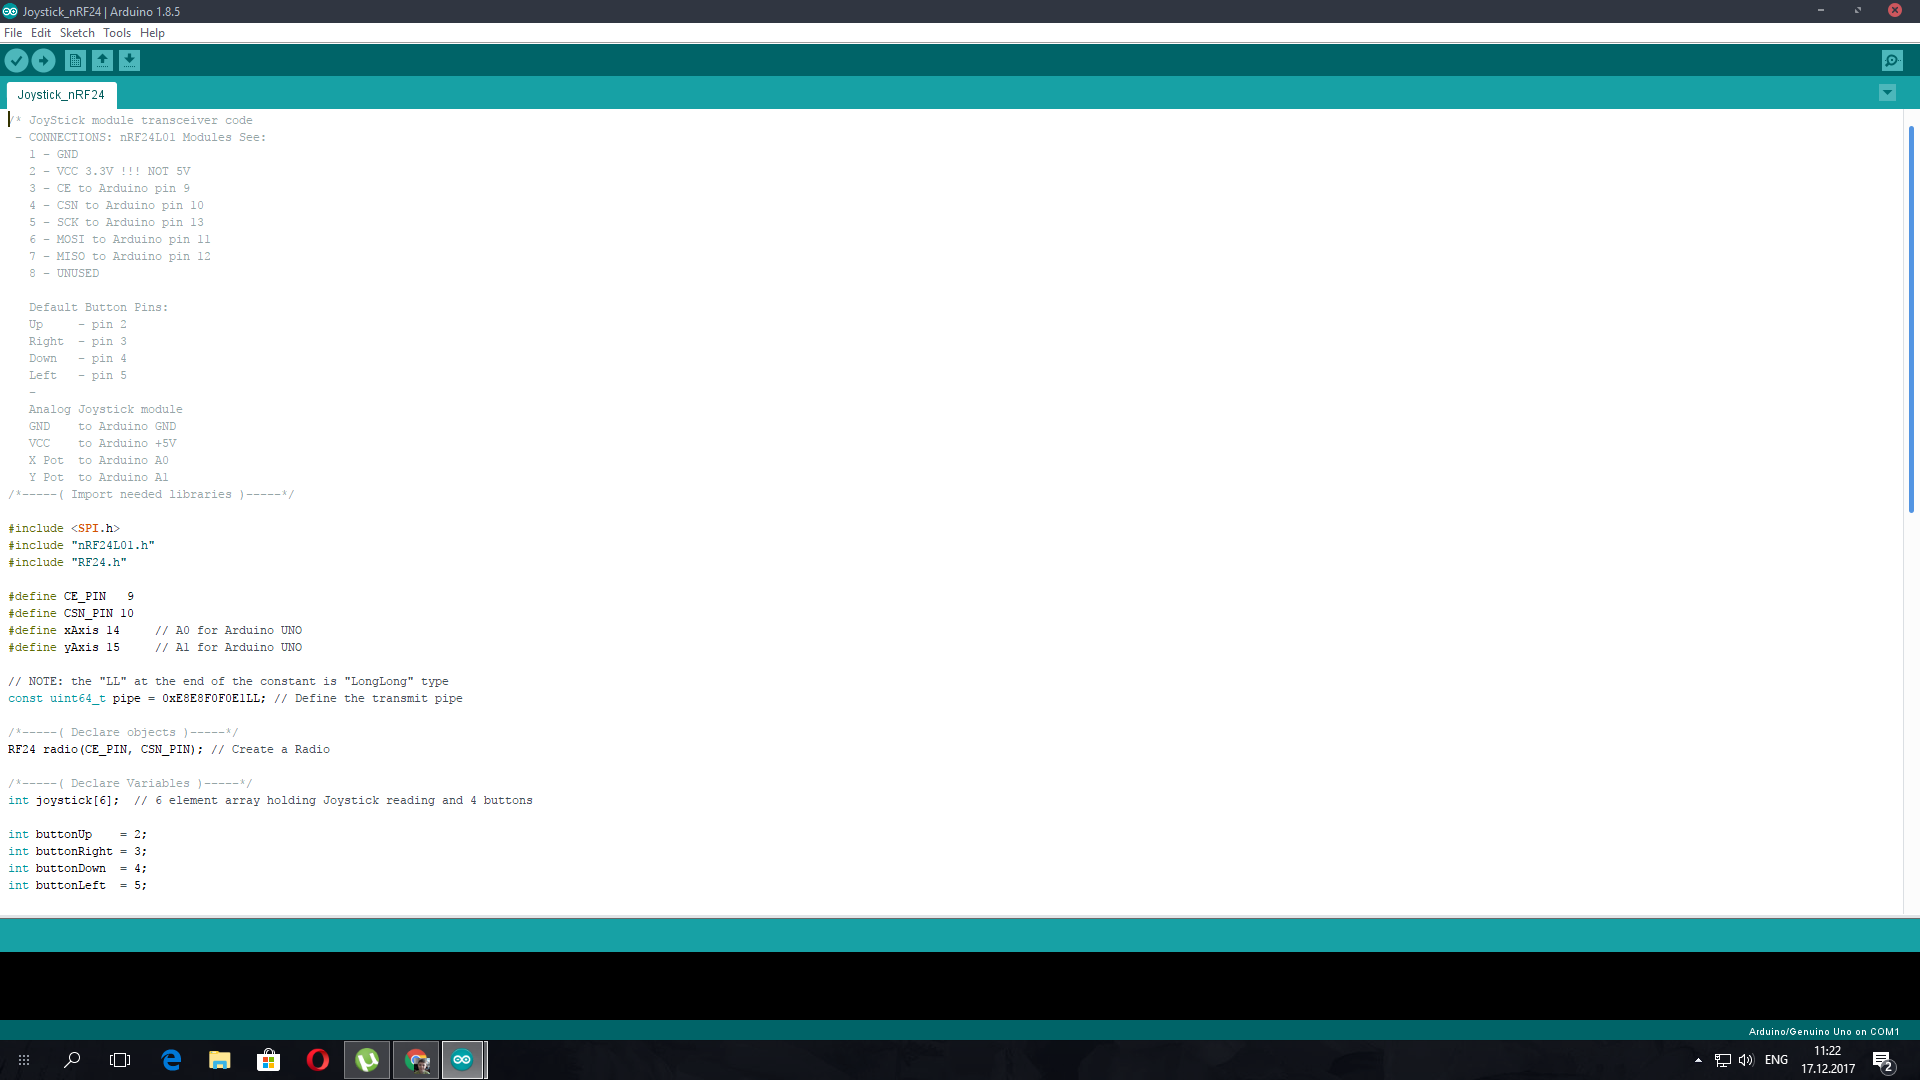The image size is (1920, 1080).
Task: Click the Upload arrow button
Action: coord(43,61)
